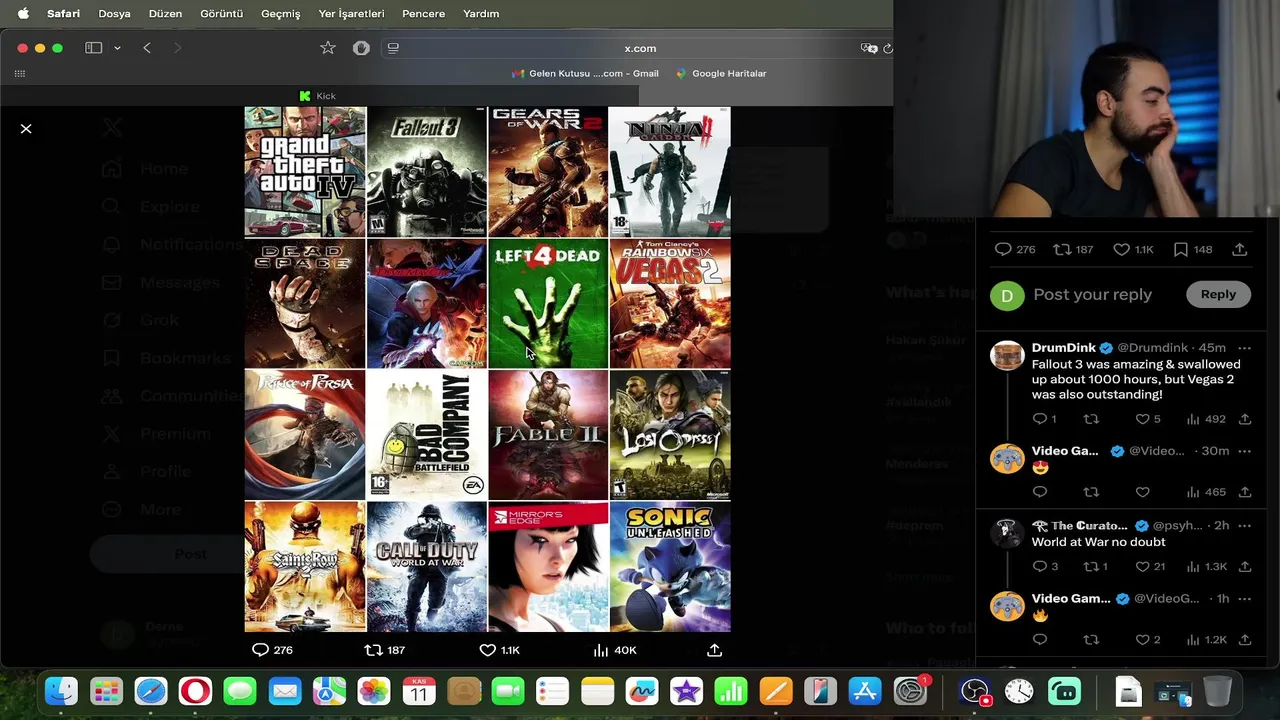Screen dimensions: 1280x720
Task: Click the x.com address bar
Action: pos(640,48)
